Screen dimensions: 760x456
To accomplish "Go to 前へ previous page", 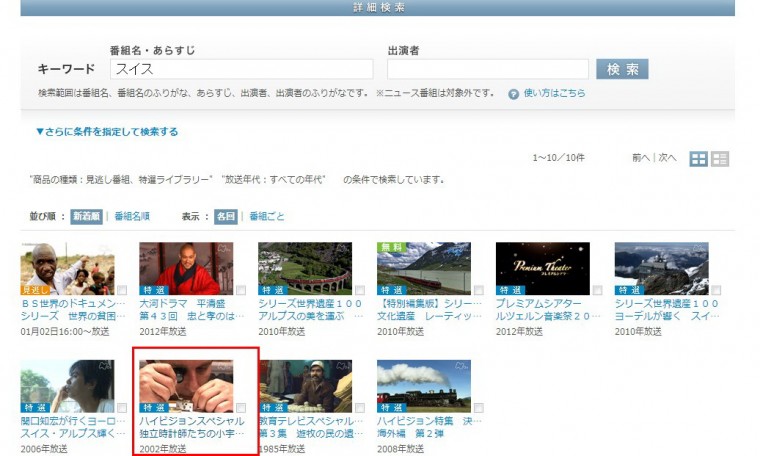I will (641, 158).
